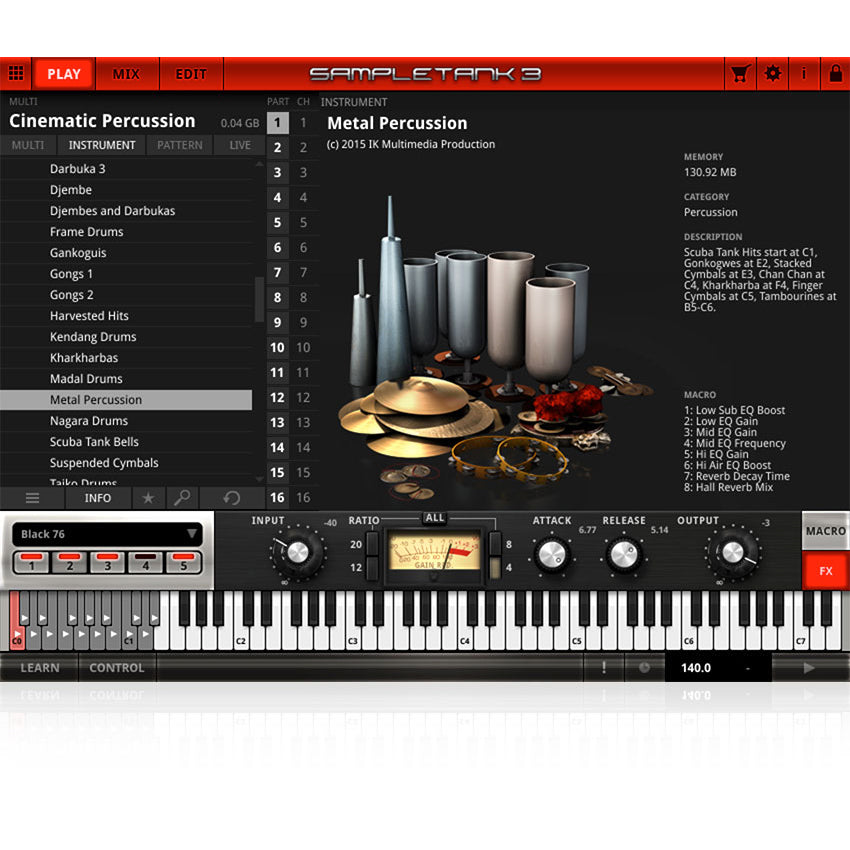Open the shopping cart store

point(739,73)
